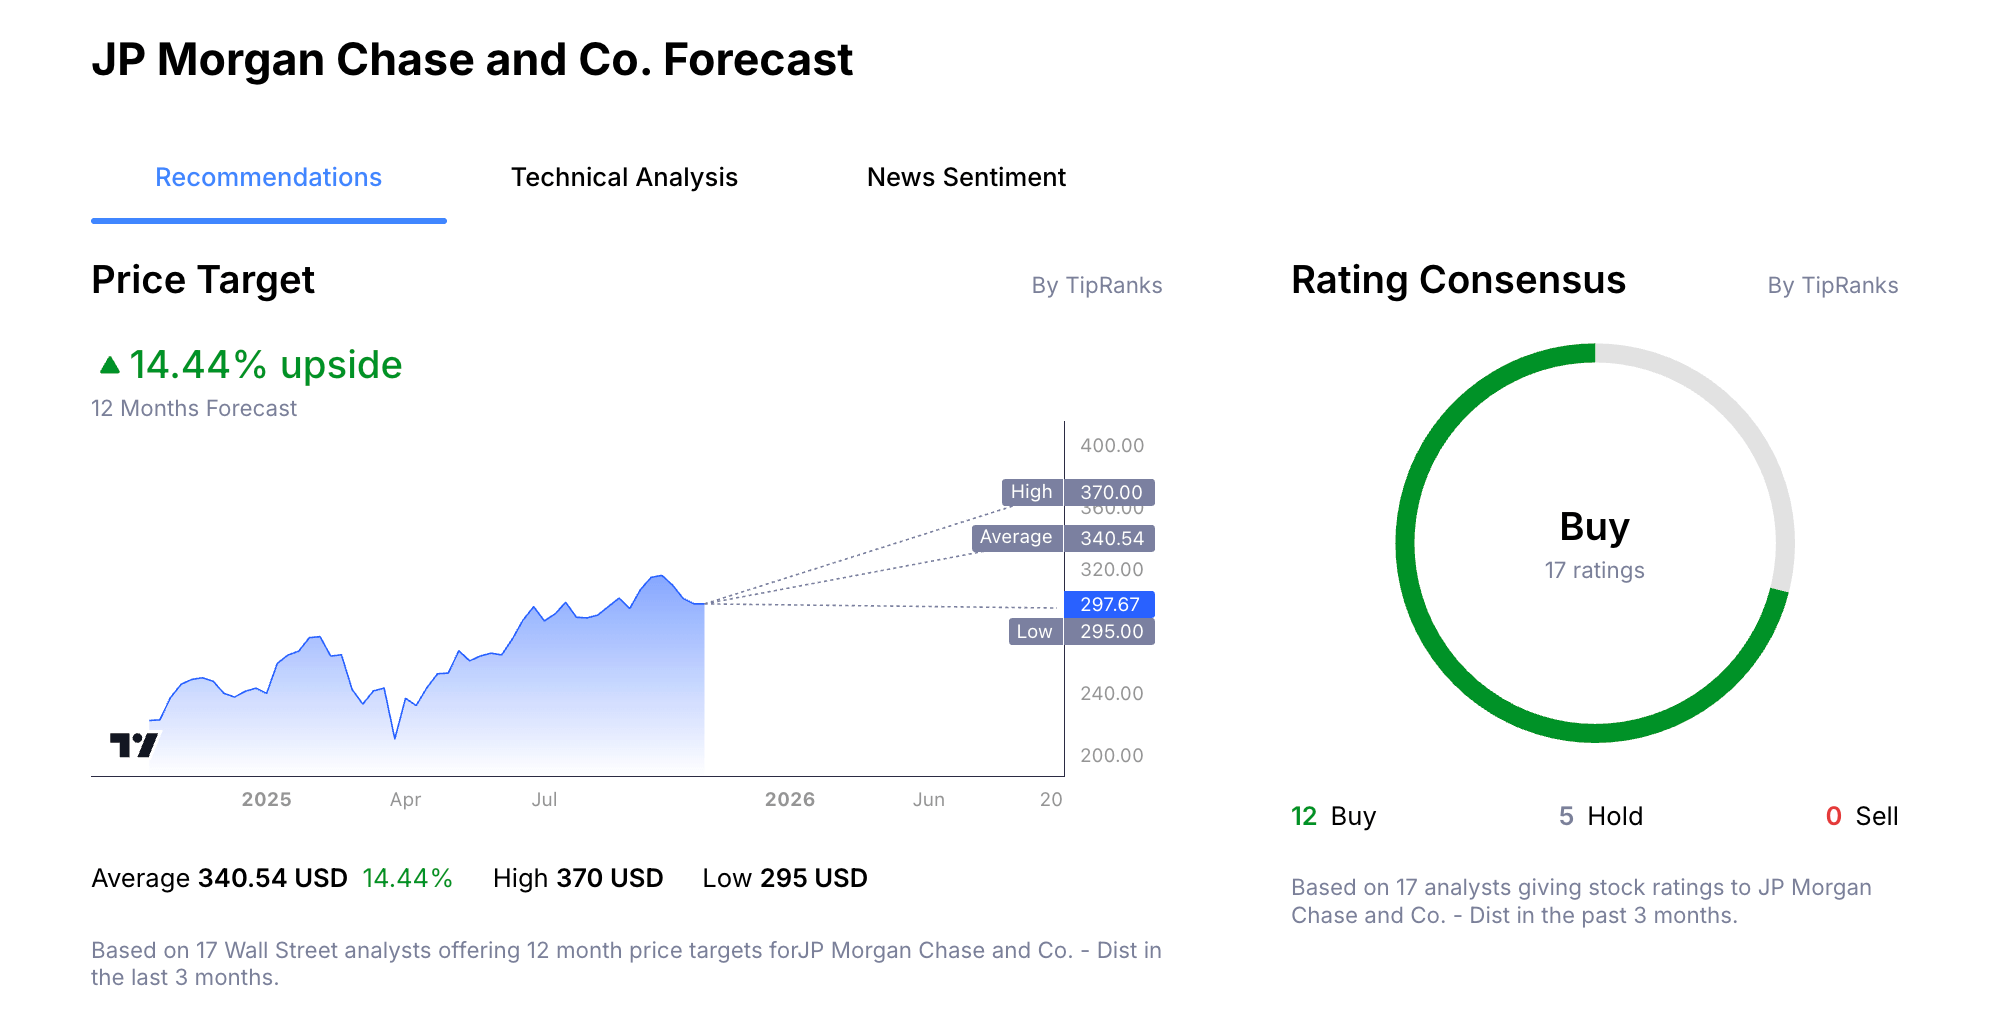Click the 5 Hold ratings count

(1600, 816)
